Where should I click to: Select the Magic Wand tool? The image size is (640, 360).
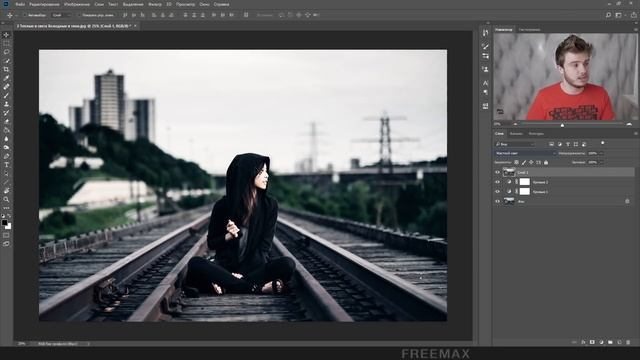point(6,60)
